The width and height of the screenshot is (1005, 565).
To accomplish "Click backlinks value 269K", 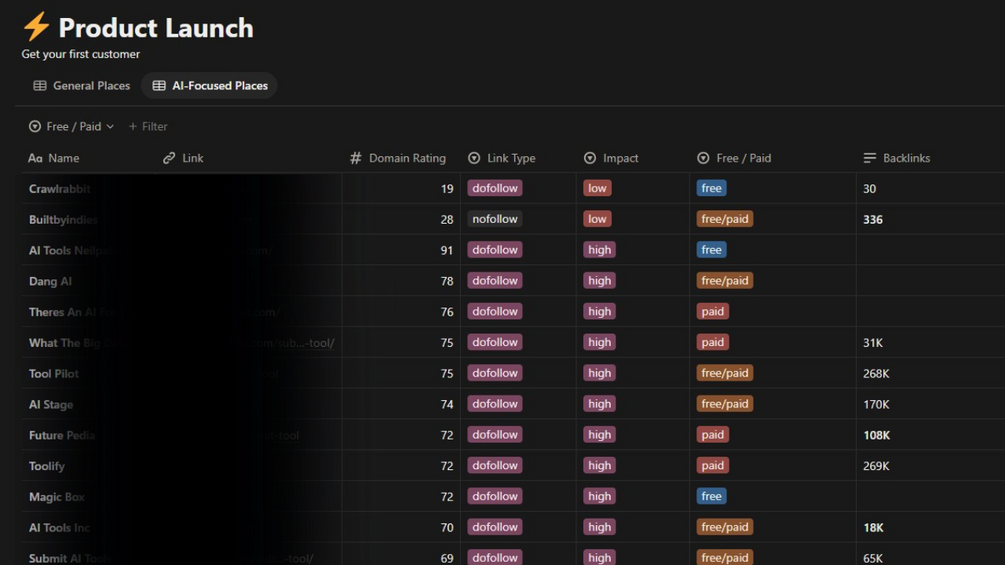I will coord(876,466).
